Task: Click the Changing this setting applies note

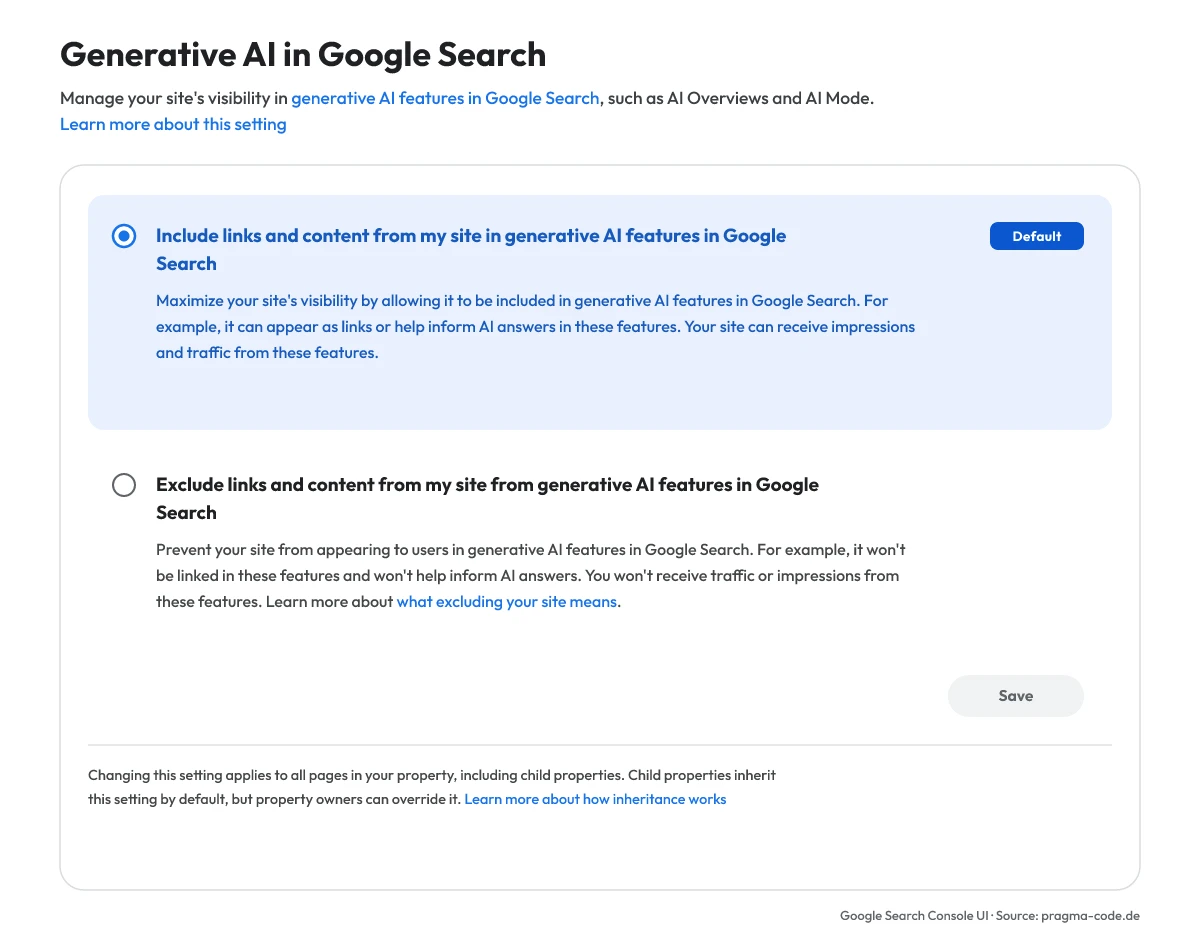Action: point(432,787)
